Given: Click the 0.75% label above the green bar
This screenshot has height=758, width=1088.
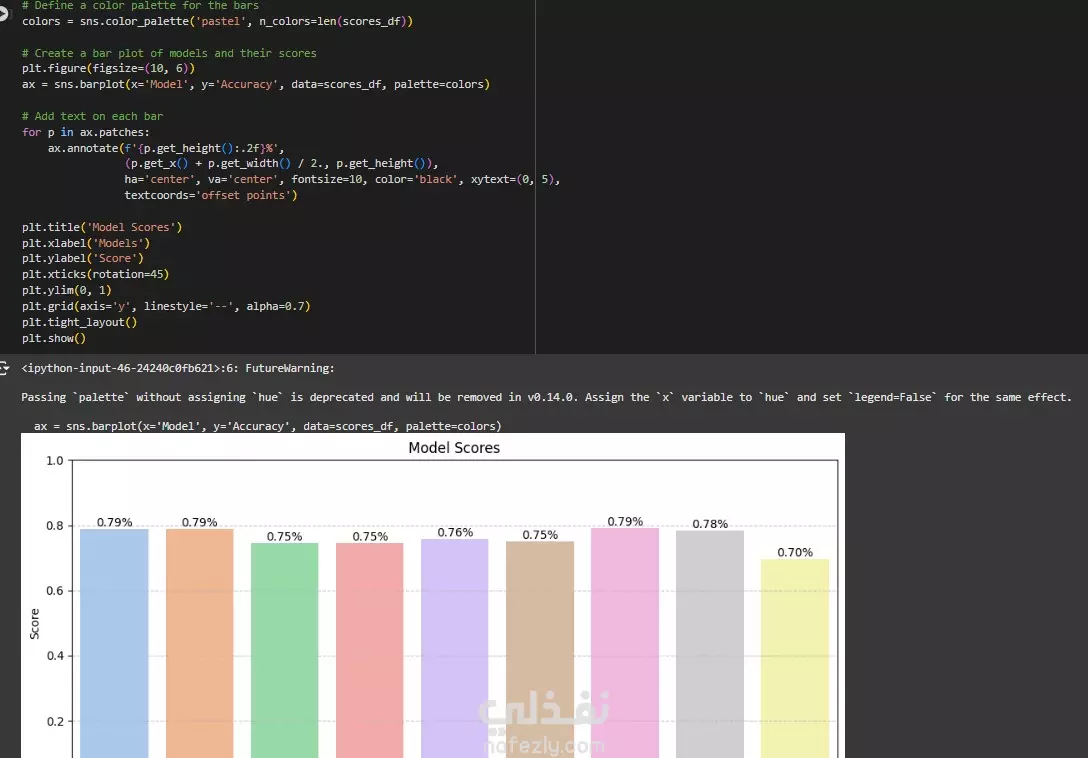Looking at the screenshot, I should pos(284,537).
